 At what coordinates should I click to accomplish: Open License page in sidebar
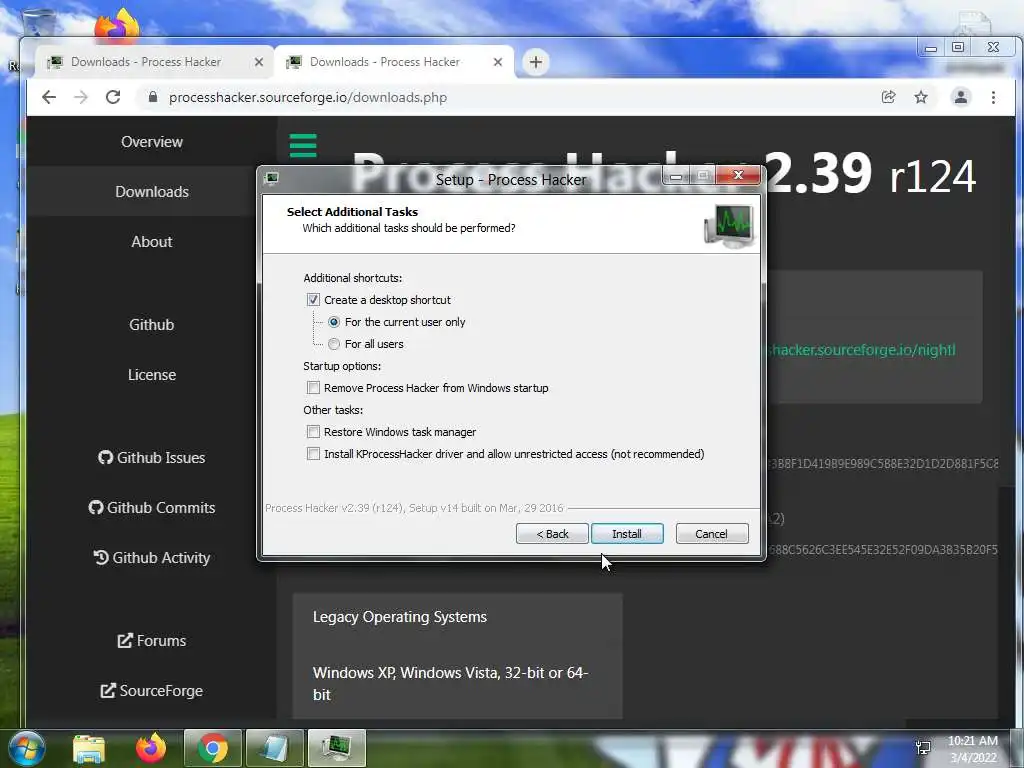(152, 375)
